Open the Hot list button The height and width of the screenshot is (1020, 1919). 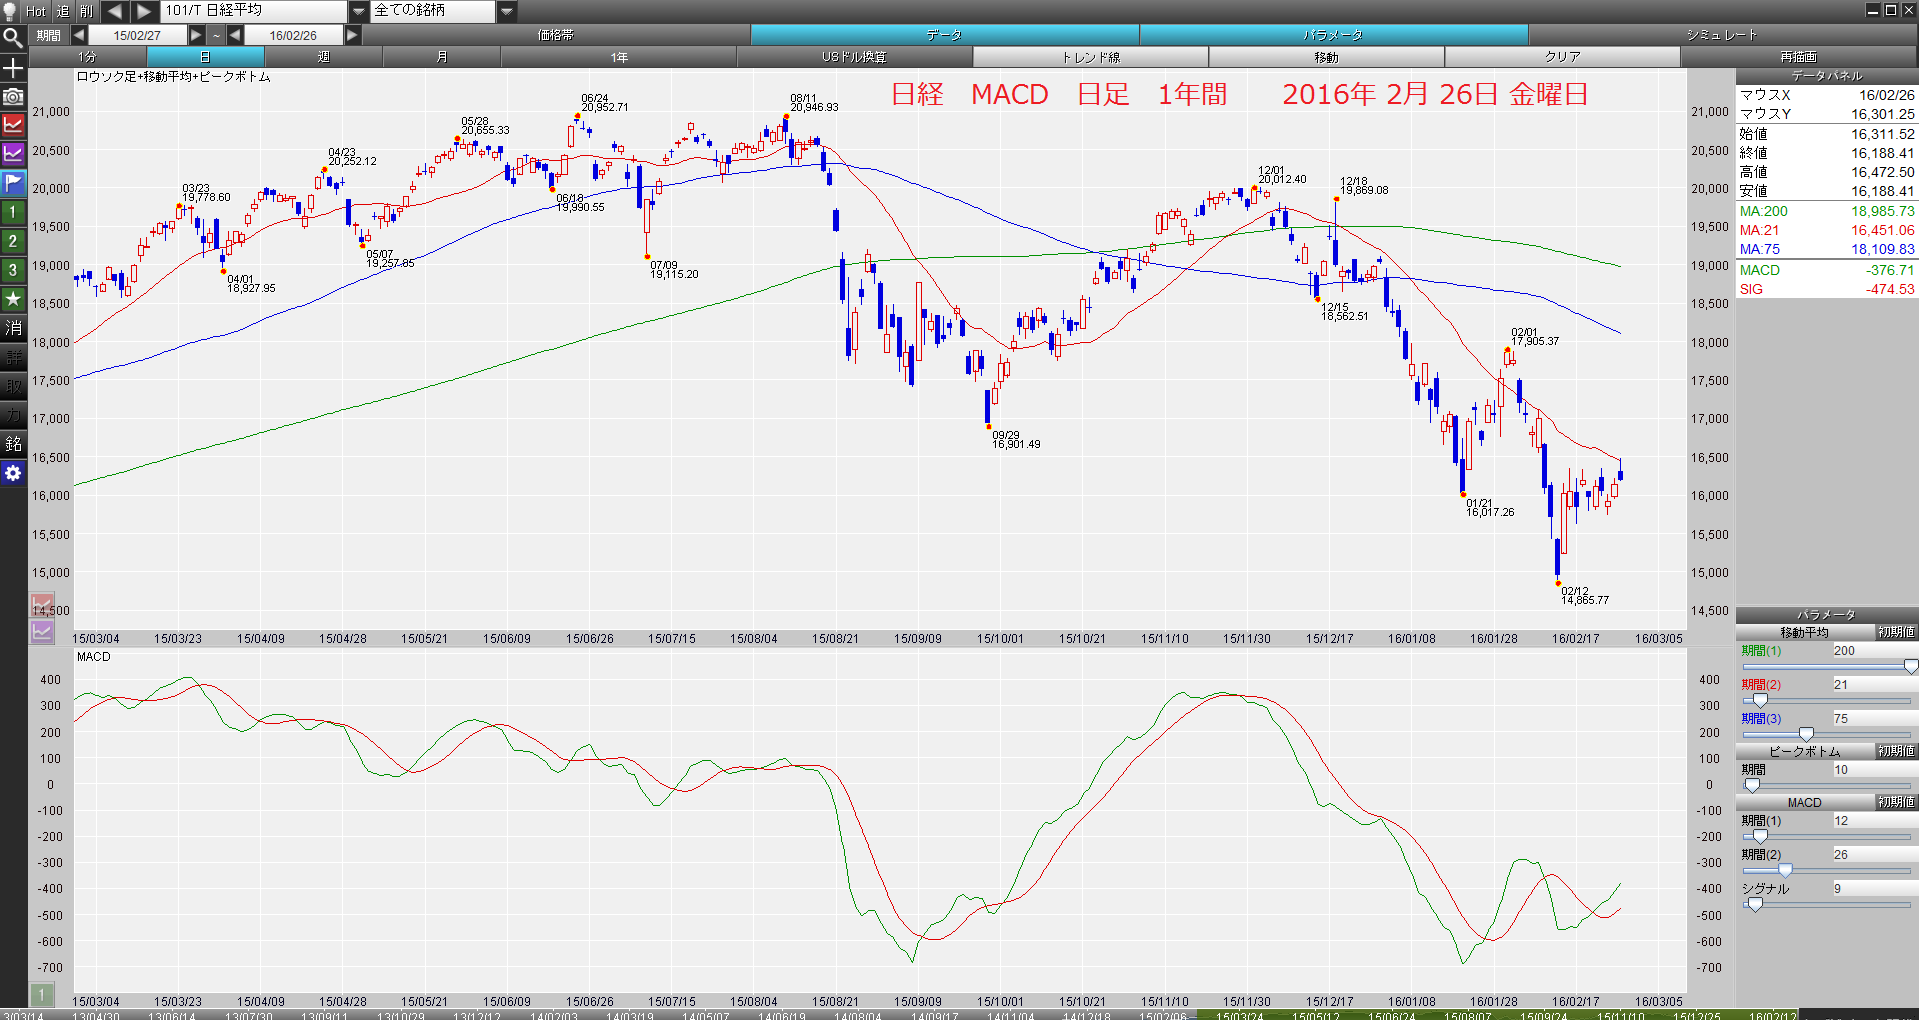tap(36, 11)
